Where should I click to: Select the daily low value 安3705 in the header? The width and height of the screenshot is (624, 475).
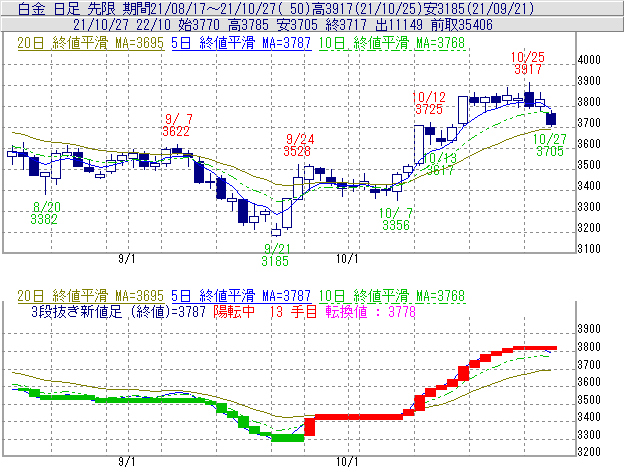tap(297, 25)
